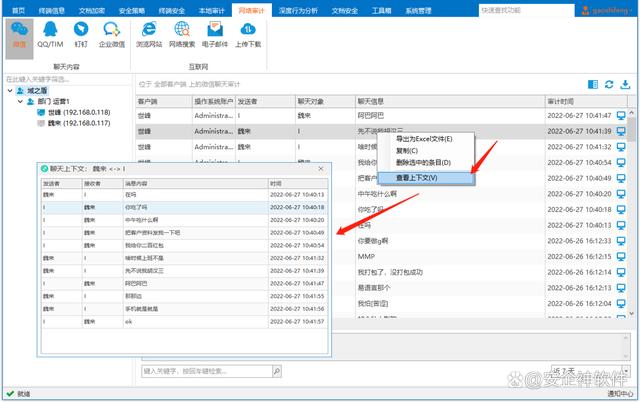Switch to the 文档加密 tab
The image size is (640, 402).
coord(91,11)
